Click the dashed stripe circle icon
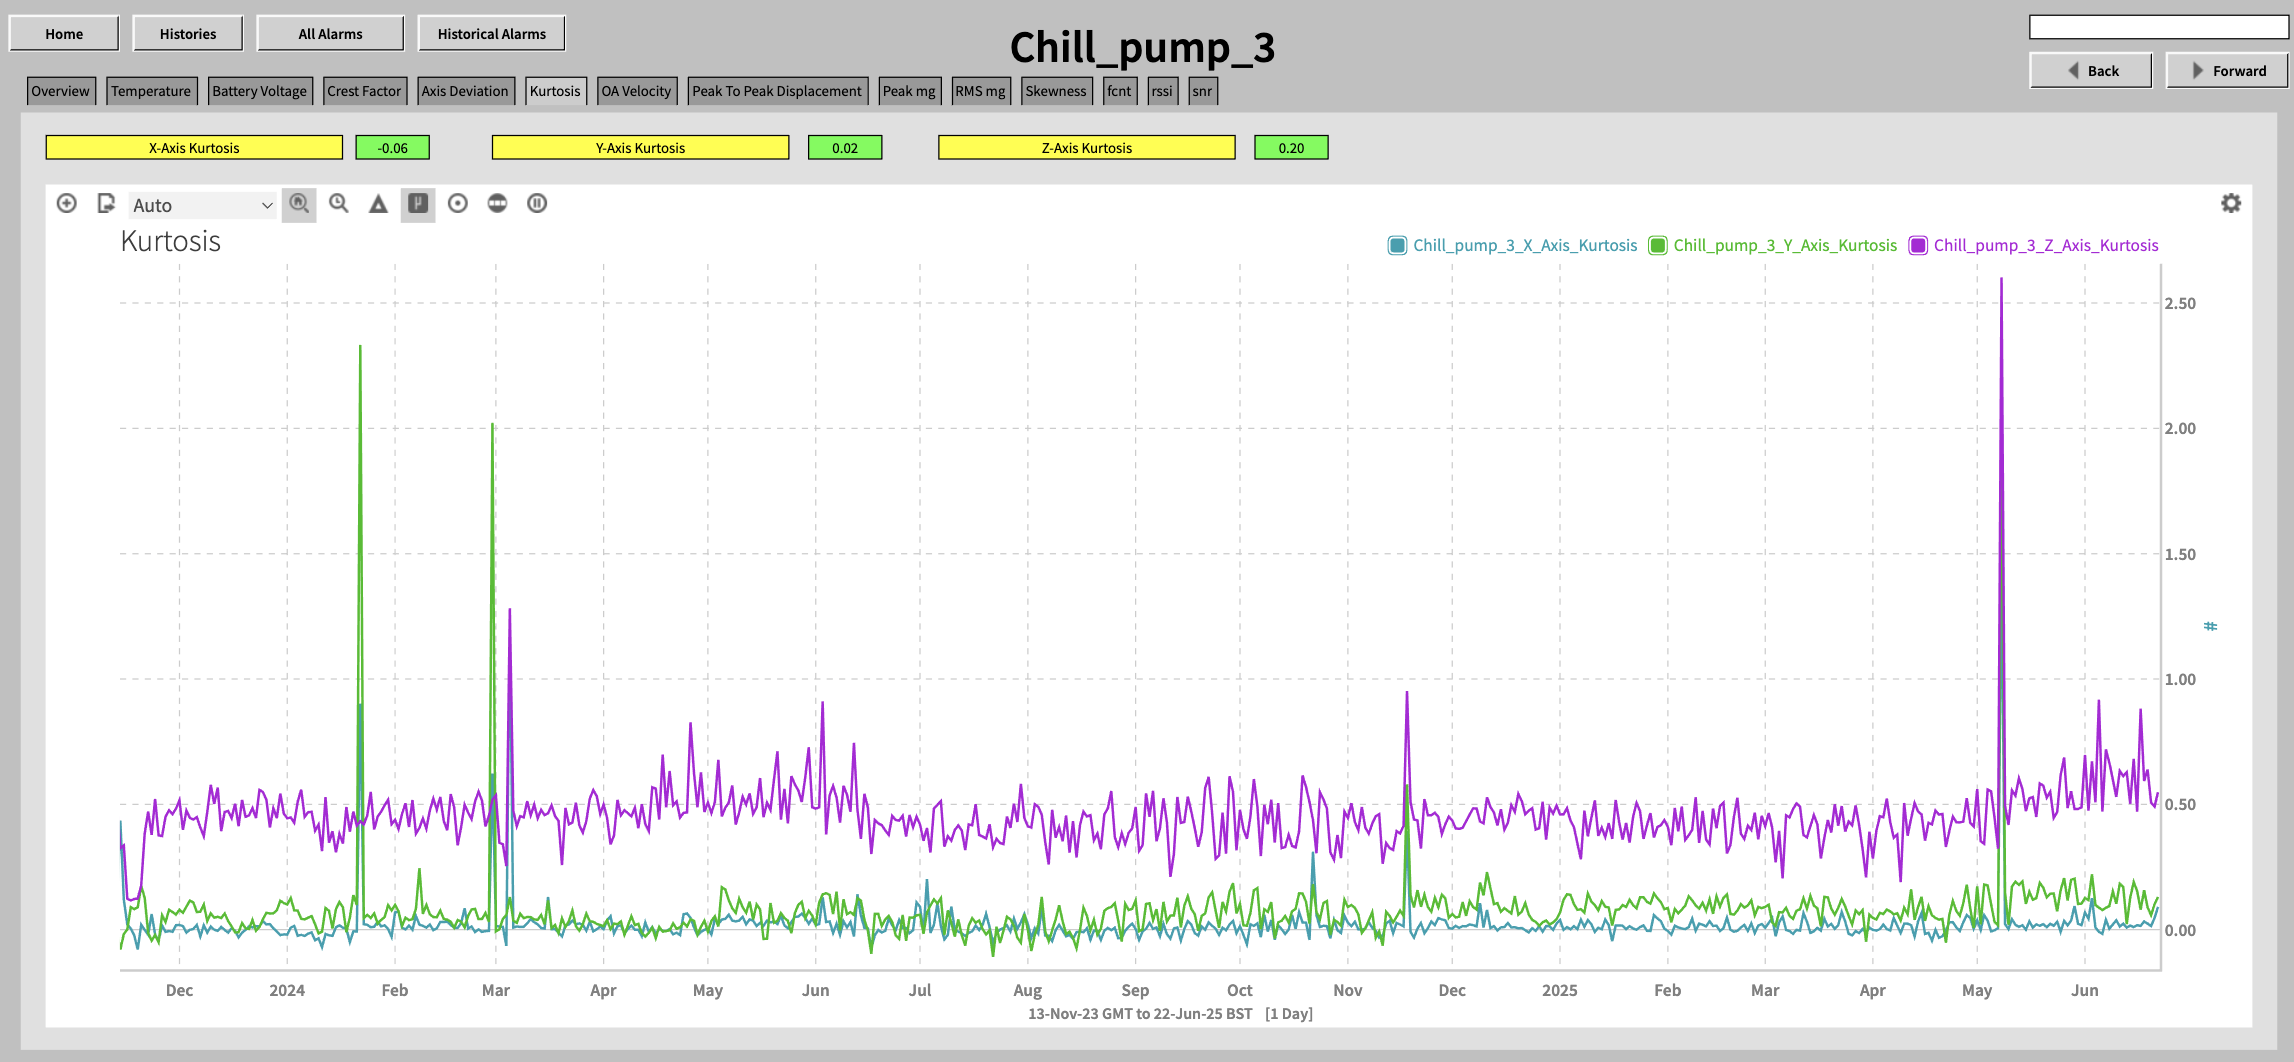 click(x=497, y=204)
